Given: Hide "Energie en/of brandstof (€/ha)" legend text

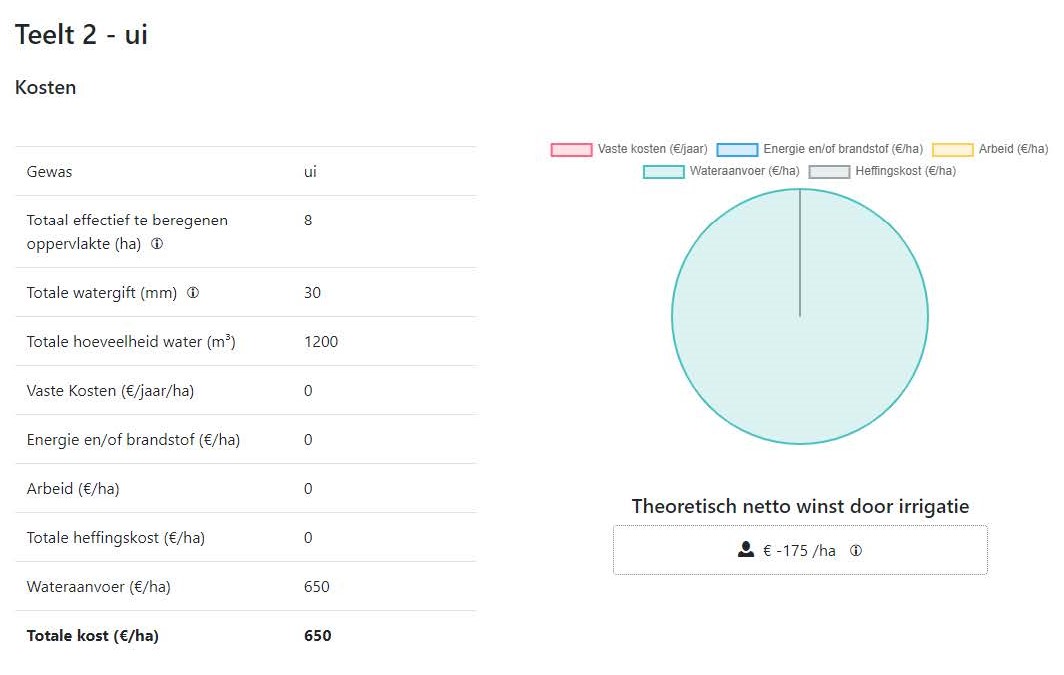Looking at the screenshot, I should click(843, 150).
